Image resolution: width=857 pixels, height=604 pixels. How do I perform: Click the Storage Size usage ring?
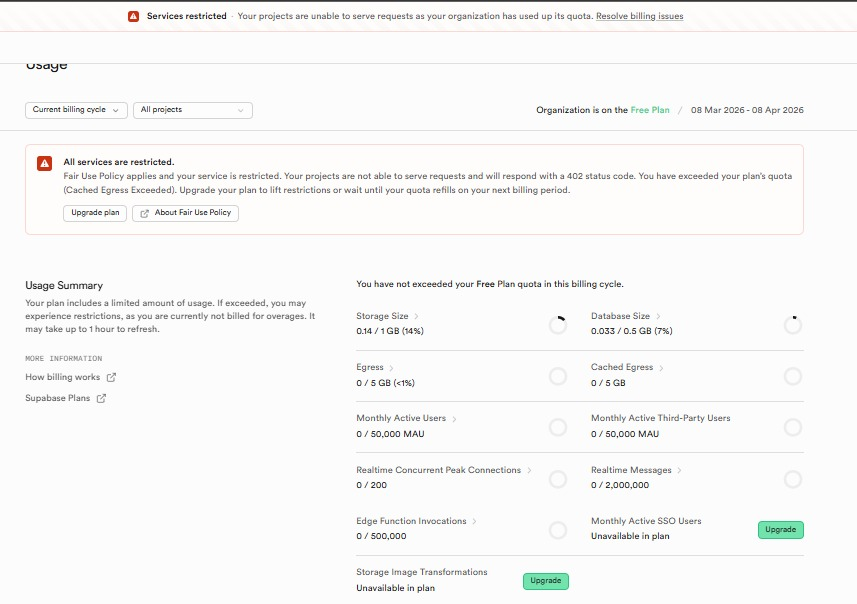coord(557,324)
